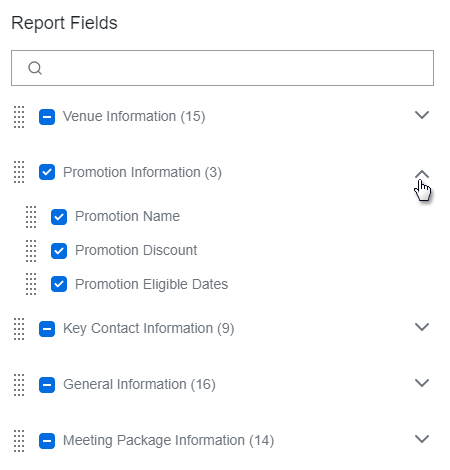Expand the Key Contact Information section
This screenshot has width=450, height=470.
(422, 327)
